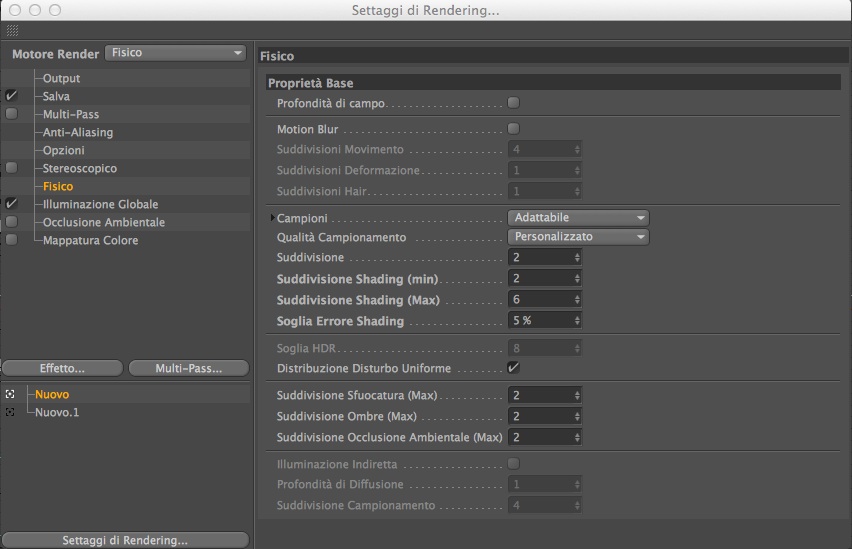Screen dimensions: 852x549
Task: Click the Suddivisione stepper arrows
Action: pos(577,257)
